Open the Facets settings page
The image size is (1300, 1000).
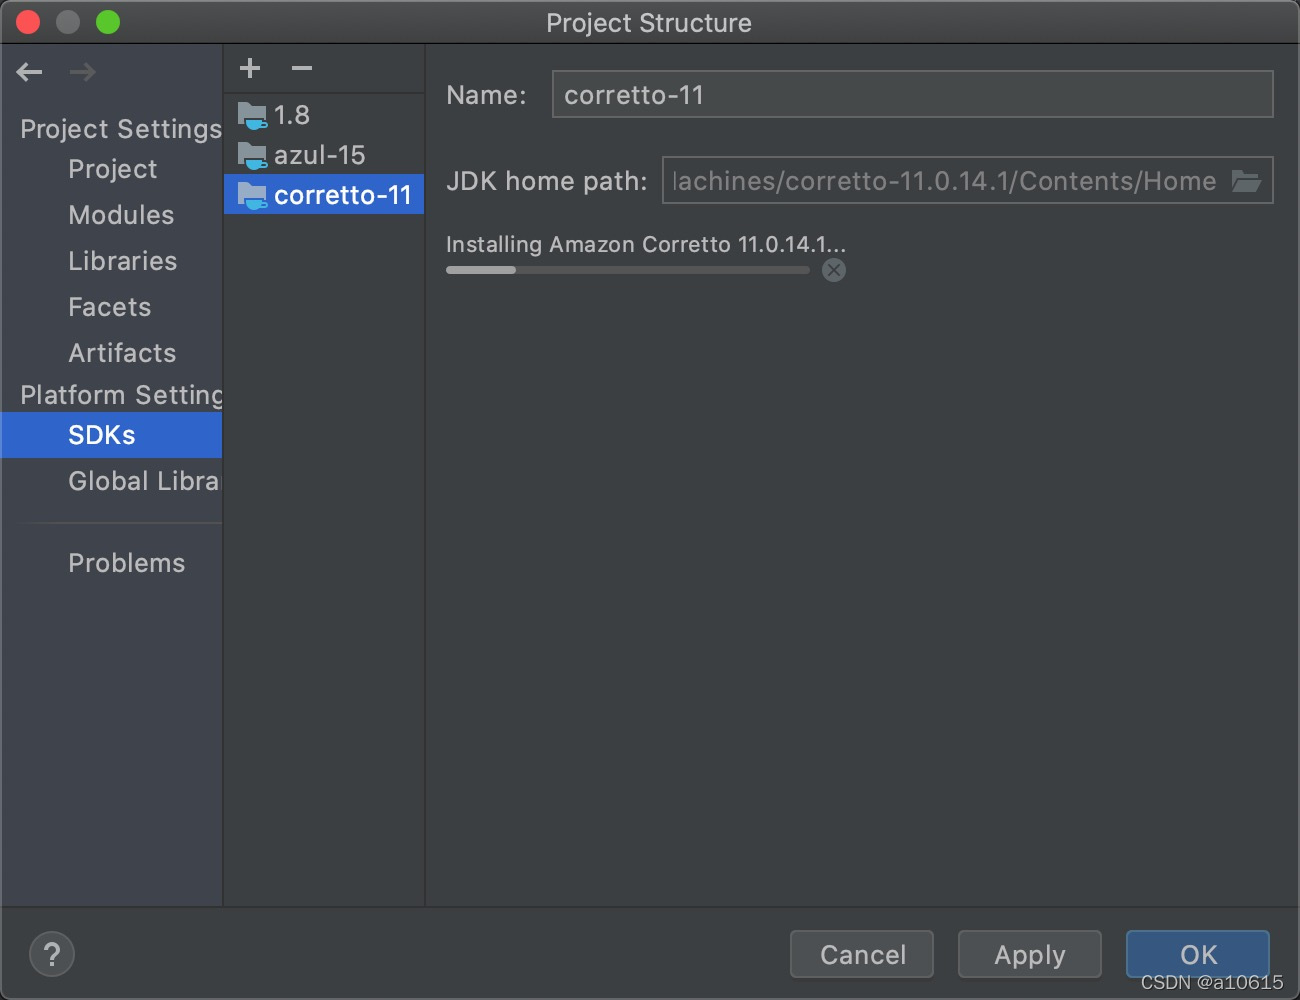tap(112, 307)
